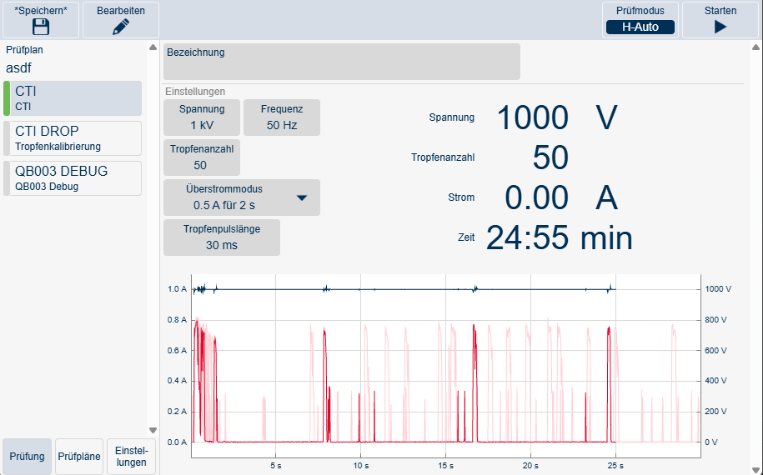The height and width of the screenshot is (475, 763).
Task: Open the Überstrommodus dropdown arrow
Action: [302, 198]
